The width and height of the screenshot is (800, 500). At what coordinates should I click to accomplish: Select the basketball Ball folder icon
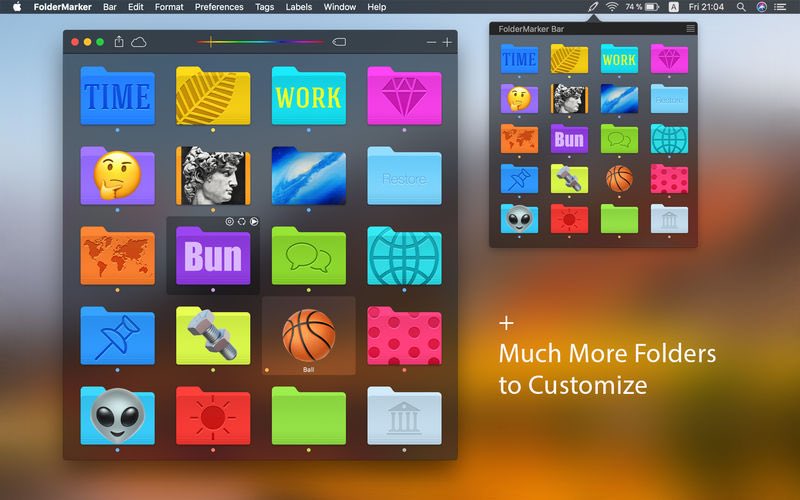[309, 335]
